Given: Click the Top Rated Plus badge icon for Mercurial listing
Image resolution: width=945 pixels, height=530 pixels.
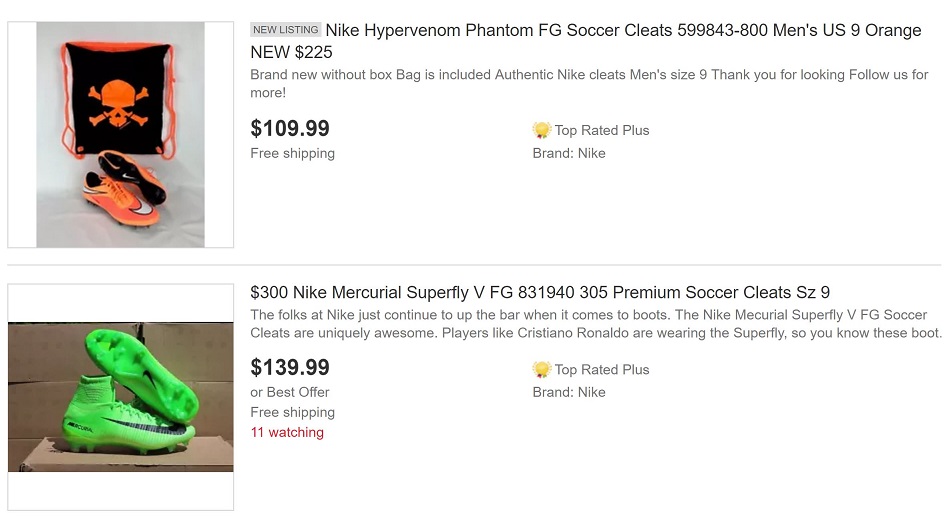Looking at the screenshot, I should 542,369.
